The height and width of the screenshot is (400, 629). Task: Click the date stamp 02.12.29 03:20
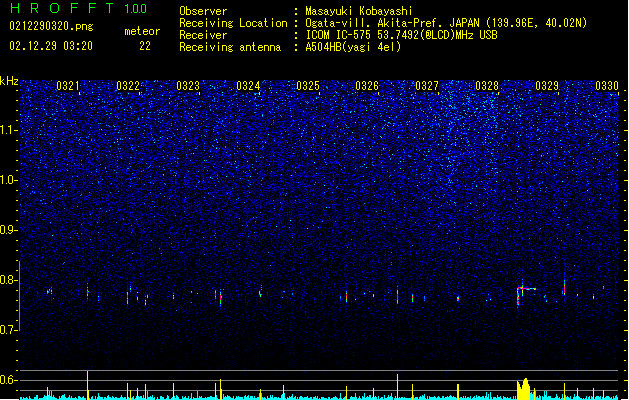pos(51,46)
